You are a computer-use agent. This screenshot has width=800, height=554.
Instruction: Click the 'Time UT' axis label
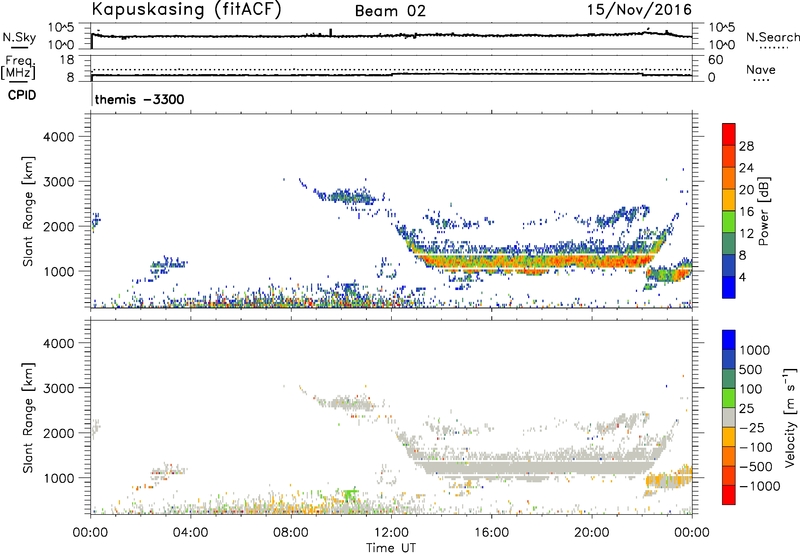point(391,548)
